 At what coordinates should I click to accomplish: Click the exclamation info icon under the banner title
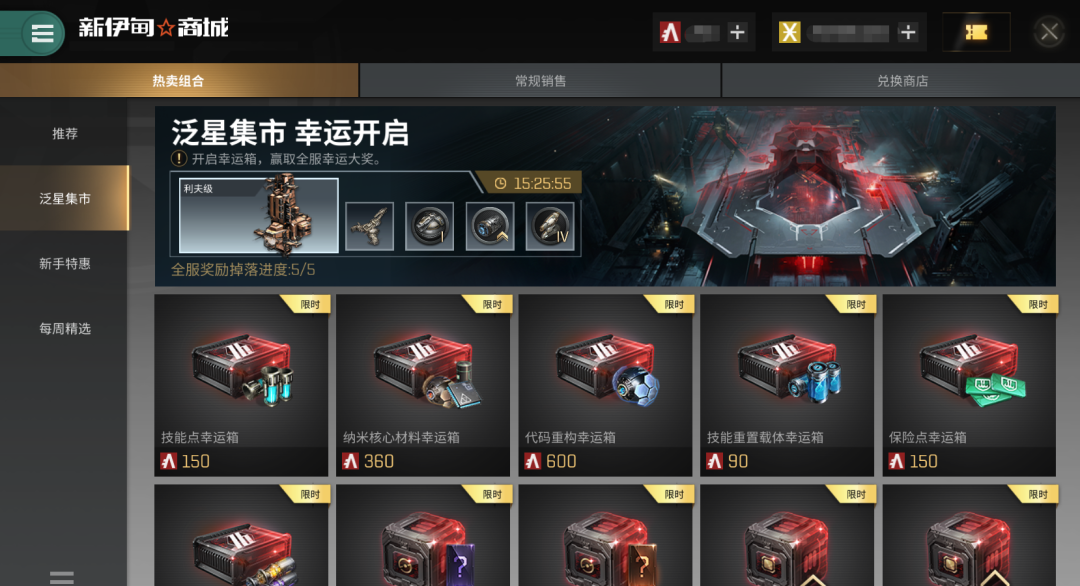178,159
